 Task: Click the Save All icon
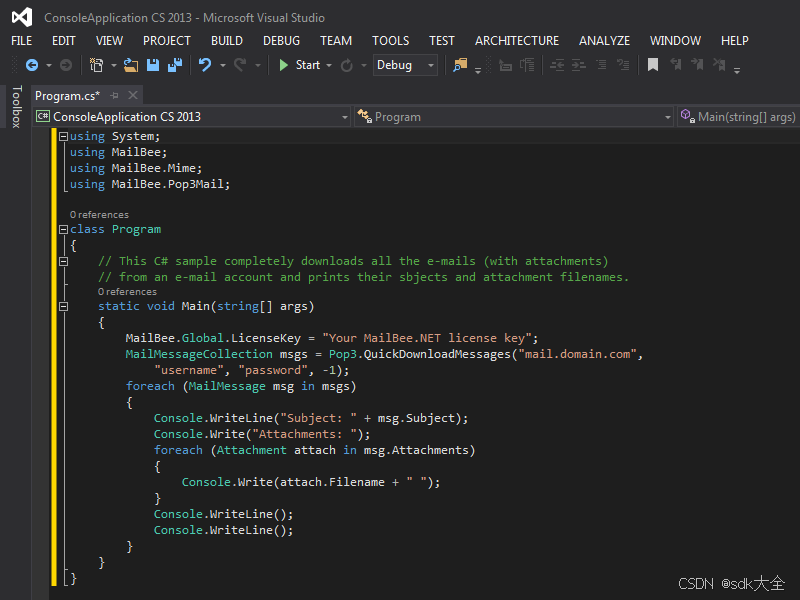(176, 67)
